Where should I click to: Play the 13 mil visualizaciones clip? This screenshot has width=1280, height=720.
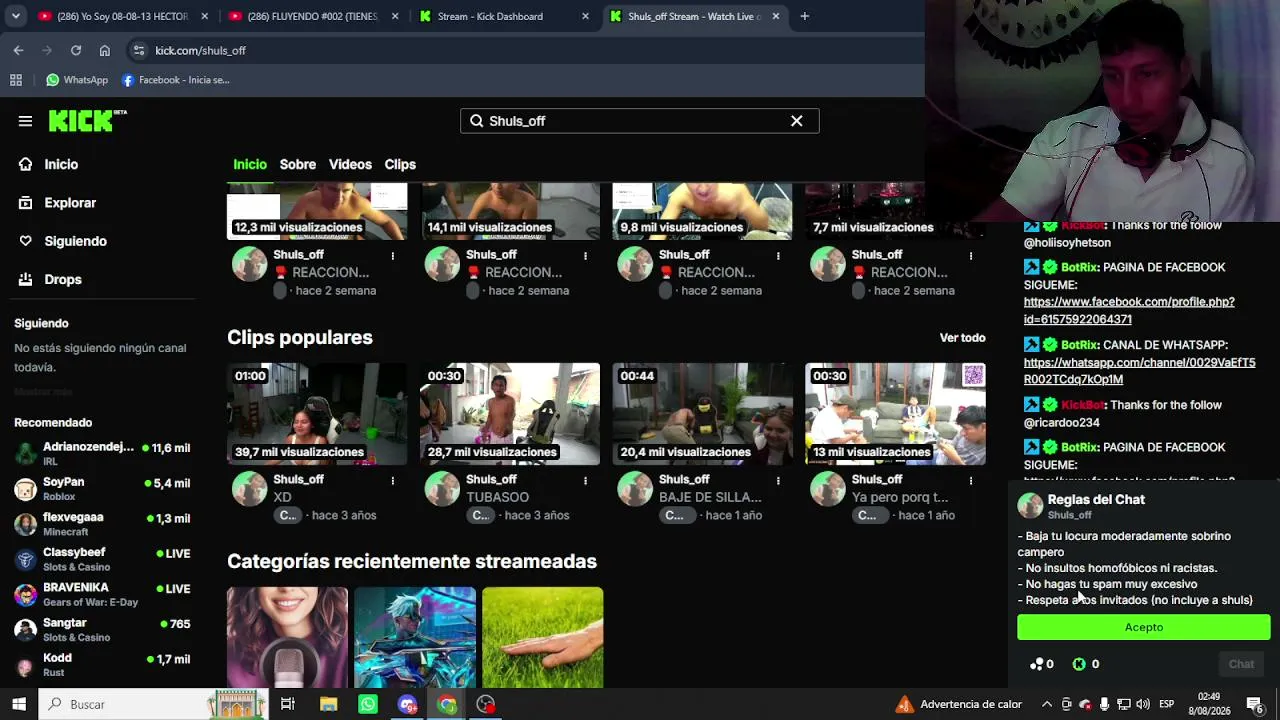coord(895,414)
